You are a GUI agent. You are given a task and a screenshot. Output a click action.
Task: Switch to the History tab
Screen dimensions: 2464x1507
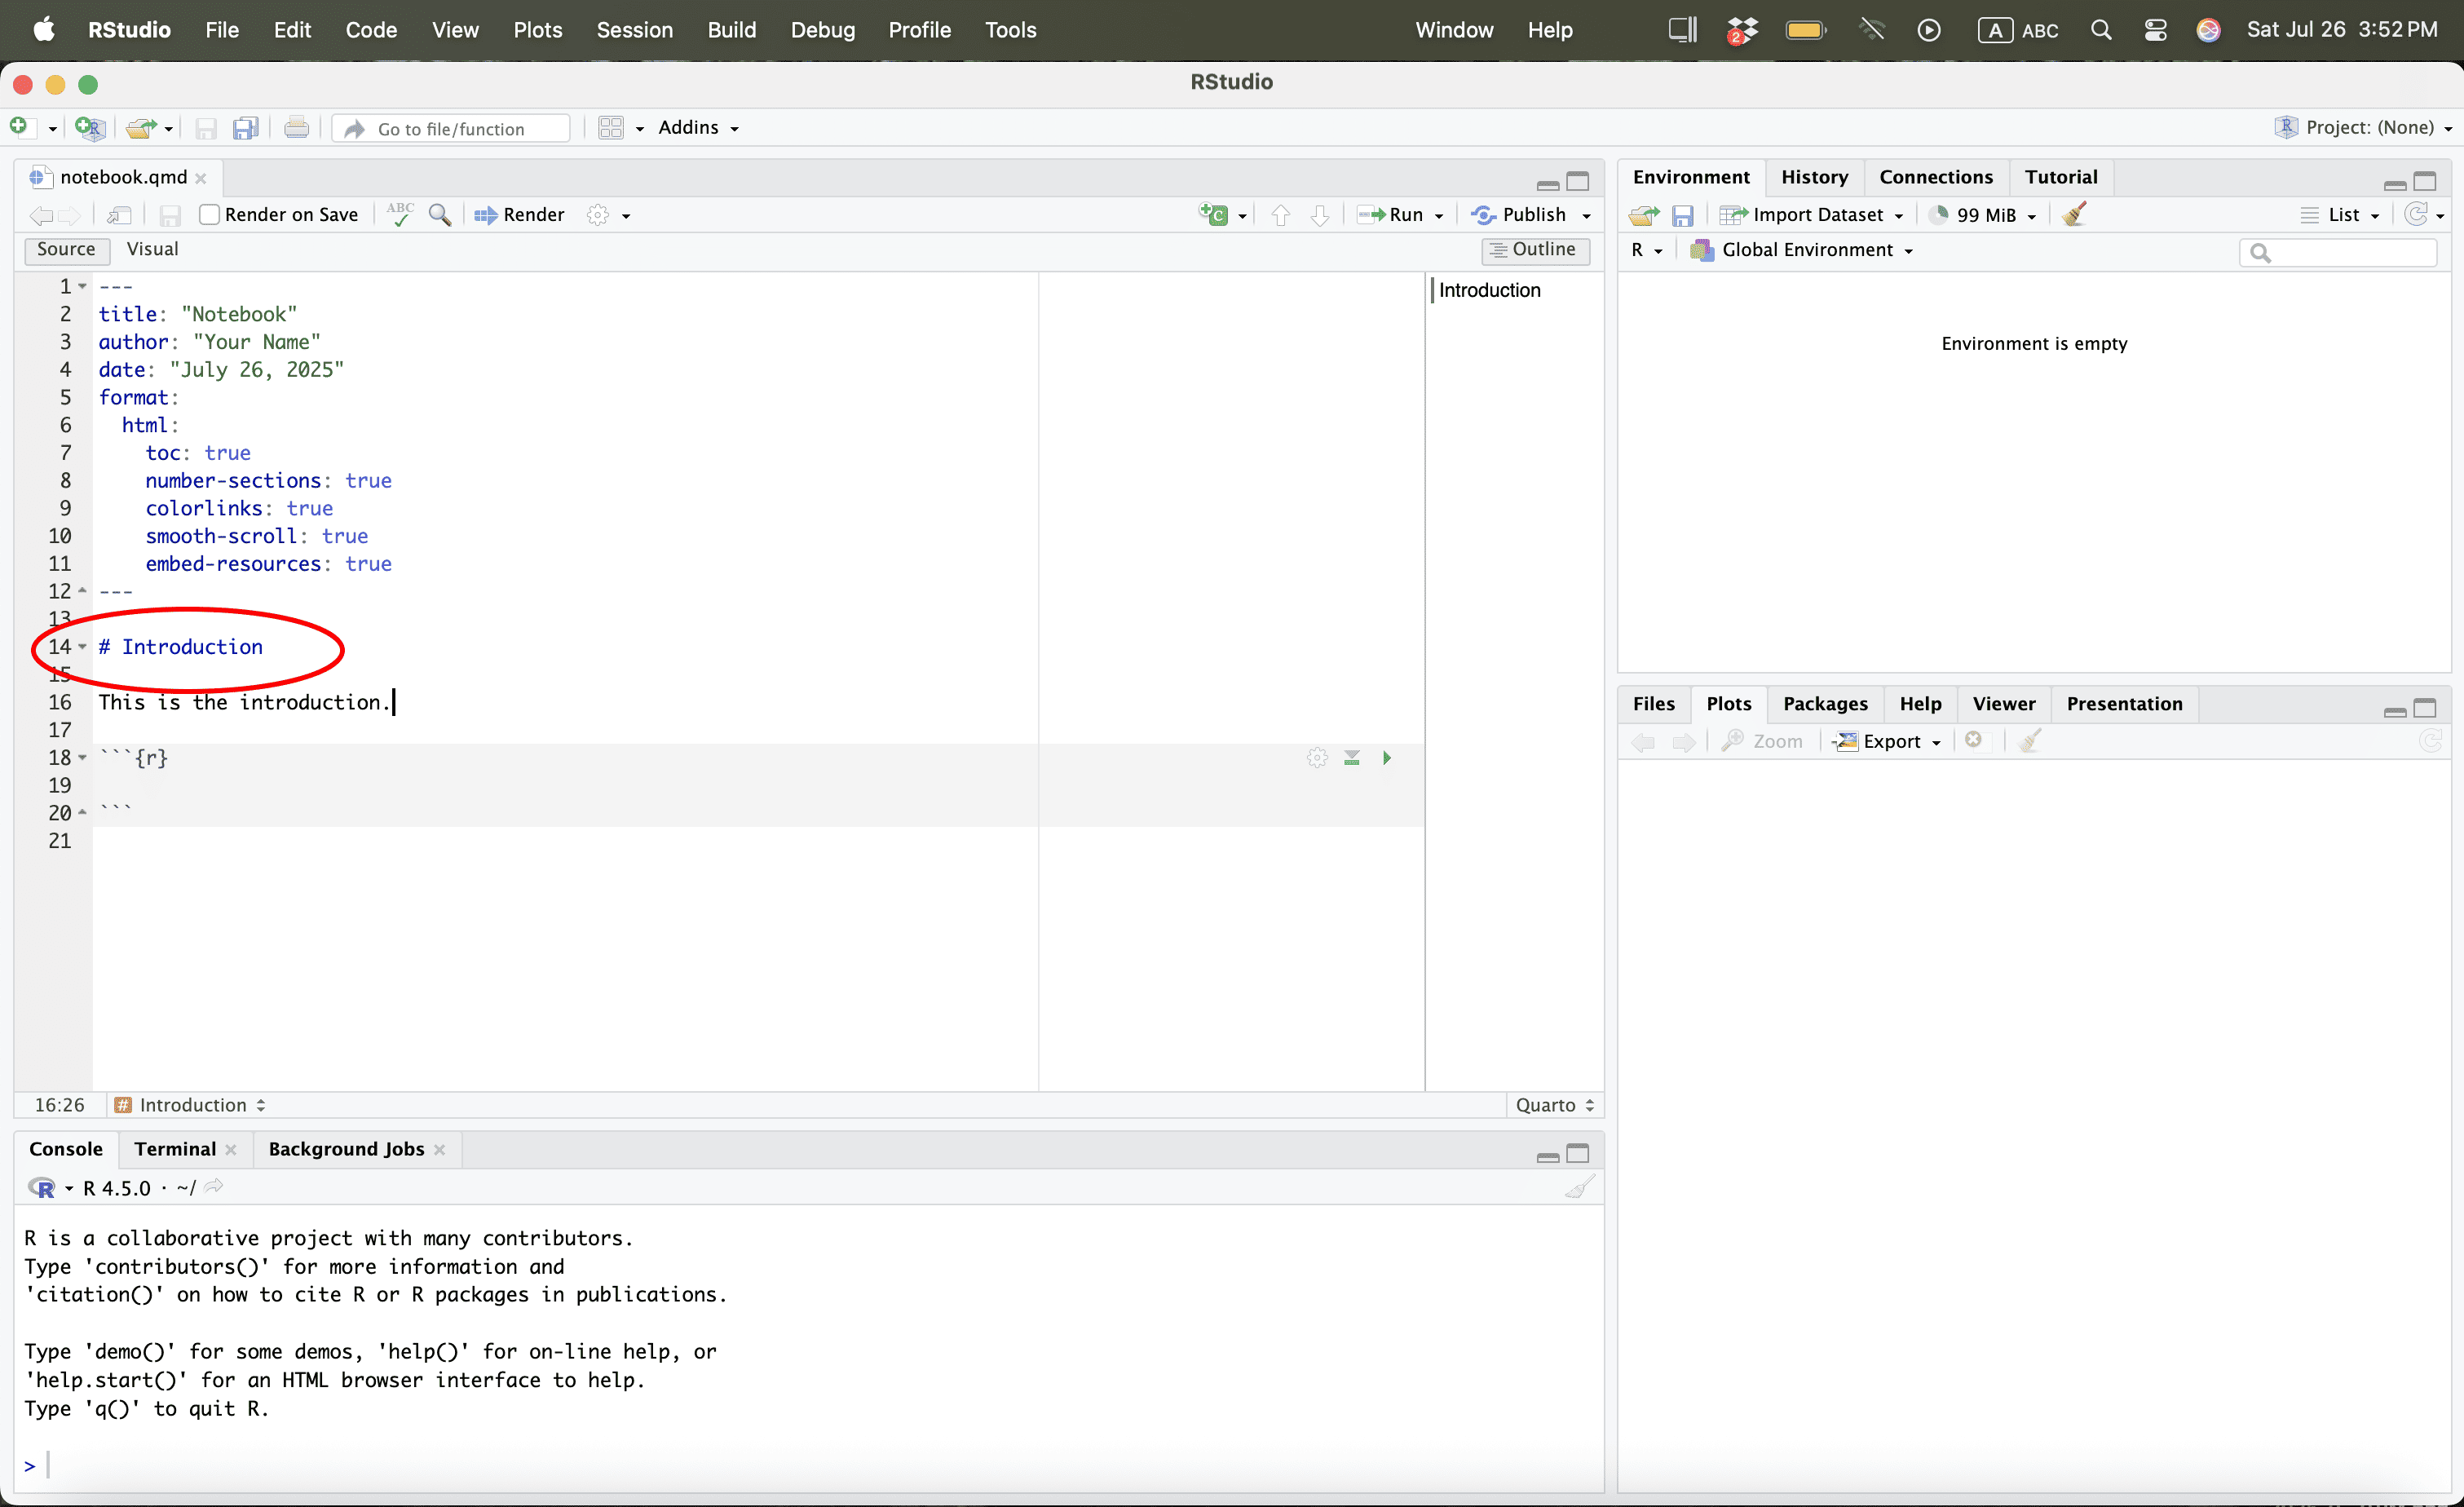[1814, 177]
